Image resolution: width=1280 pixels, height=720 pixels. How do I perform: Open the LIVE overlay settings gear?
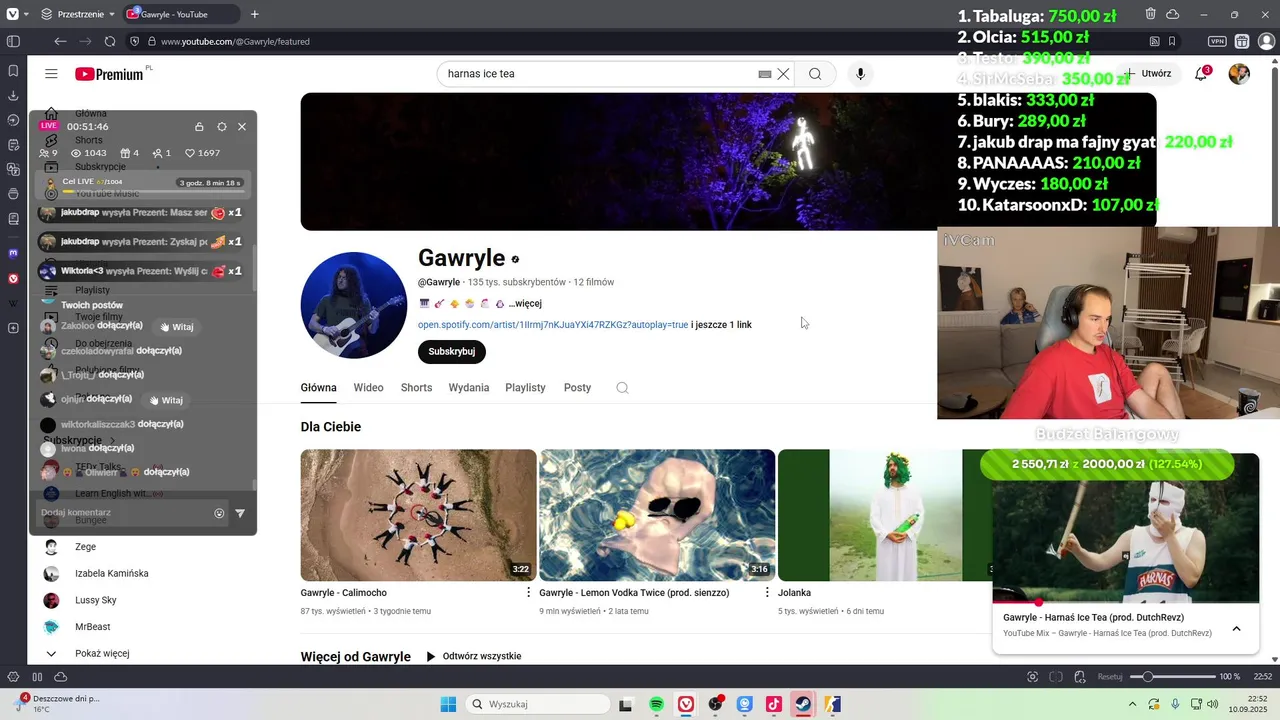pyautogui.click(x=221, y=127)
